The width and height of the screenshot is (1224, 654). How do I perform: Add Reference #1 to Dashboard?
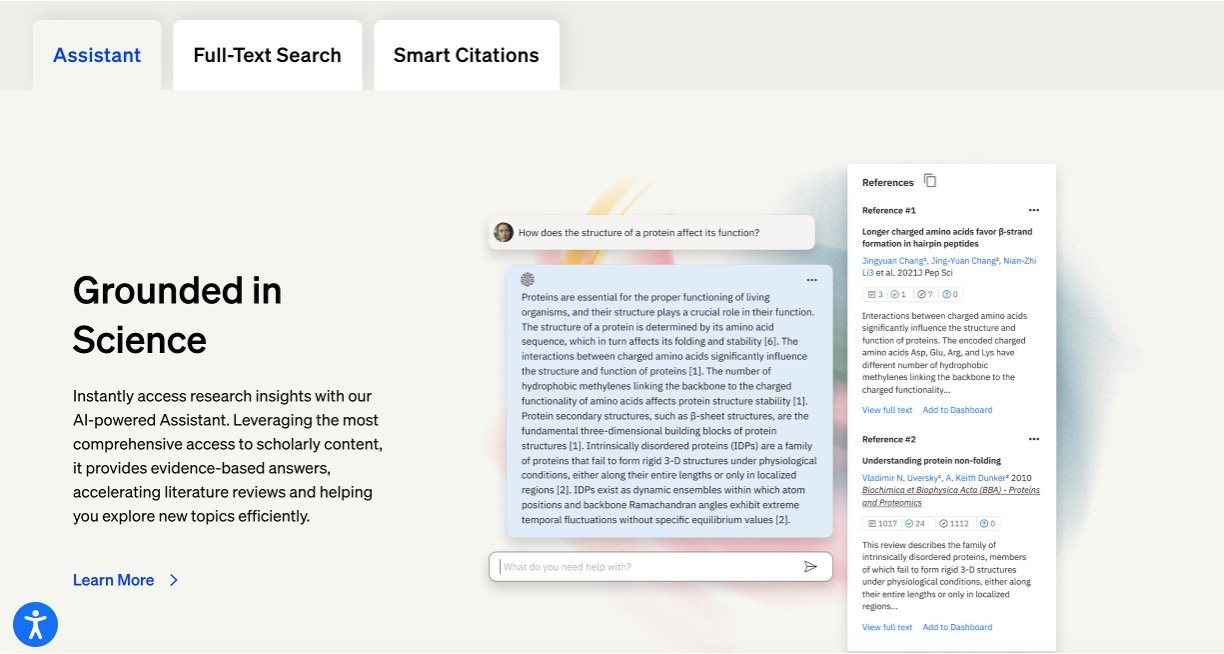(x=958, y=410)
